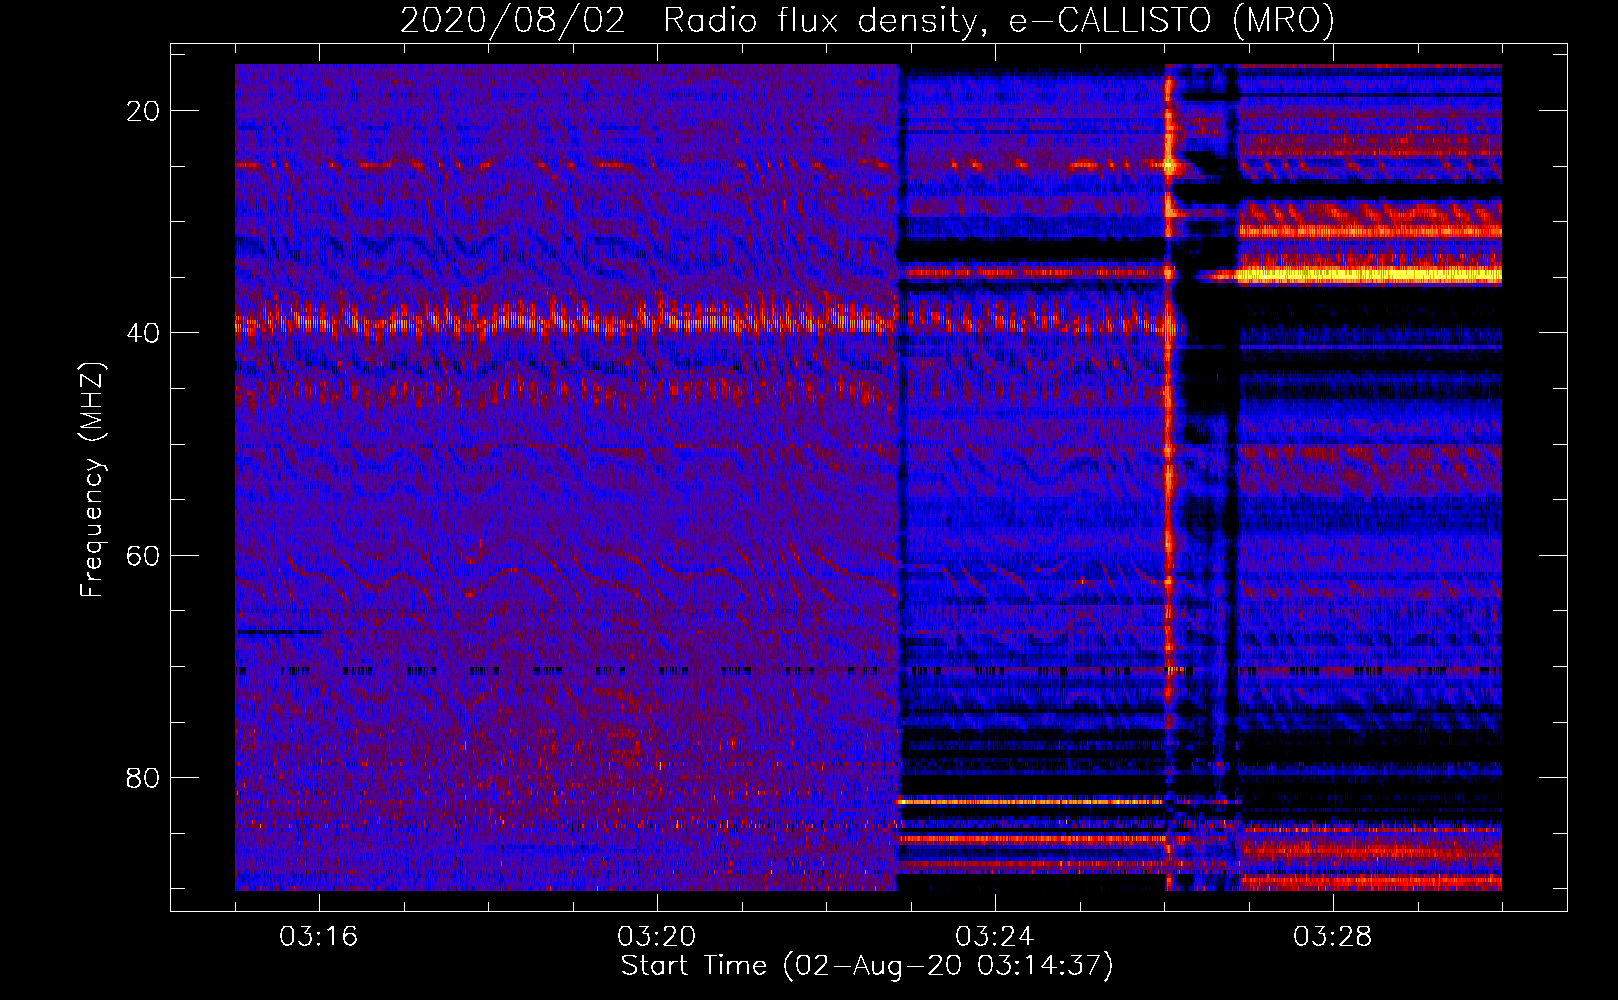The height and width of the screenshot is (1000, 1618).
Task: Click the plot title '2020/08/02 Radio flux density, e-CALLISTO (MRO)'
Action: (x=867, y=20)
